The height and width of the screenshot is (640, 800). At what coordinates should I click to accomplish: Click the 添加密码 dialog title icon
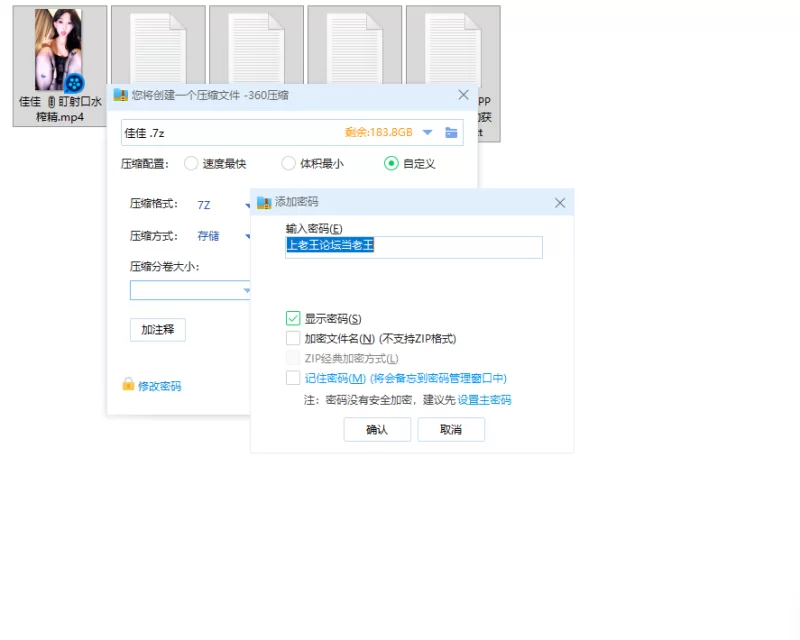point(264,203)
